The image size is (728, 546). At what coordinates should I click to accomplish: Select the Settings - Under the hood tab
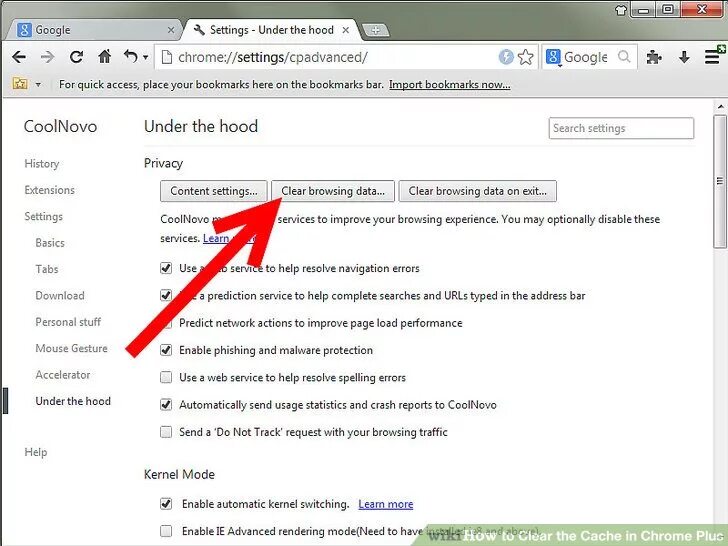270,30
